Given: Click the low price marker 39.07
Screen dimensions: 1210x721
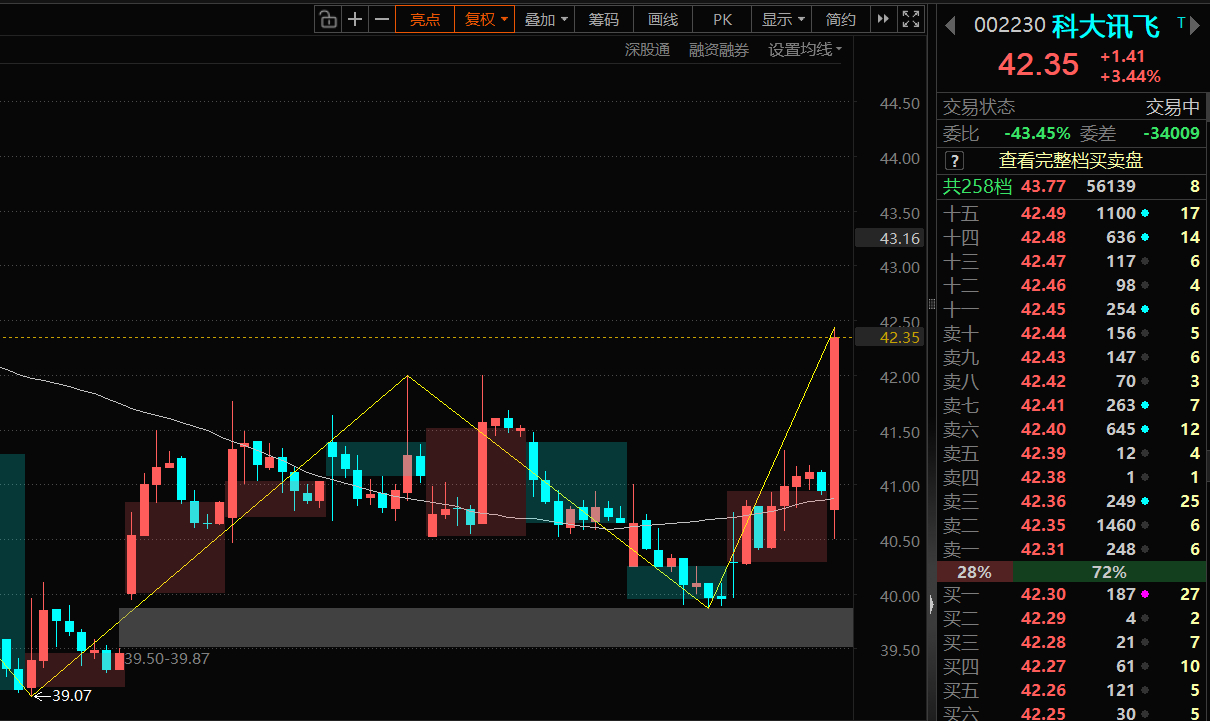Looking at the screenshot, I should [x=71, y=695].
